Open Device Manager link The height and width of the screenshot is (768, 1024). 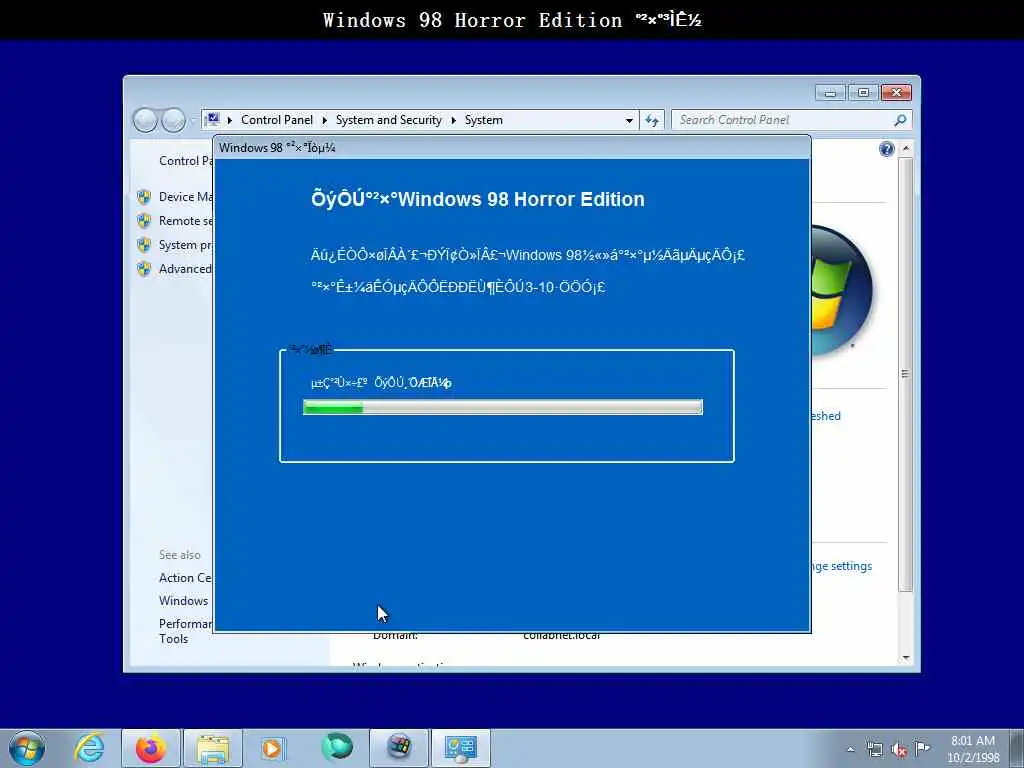click(185, 197)
